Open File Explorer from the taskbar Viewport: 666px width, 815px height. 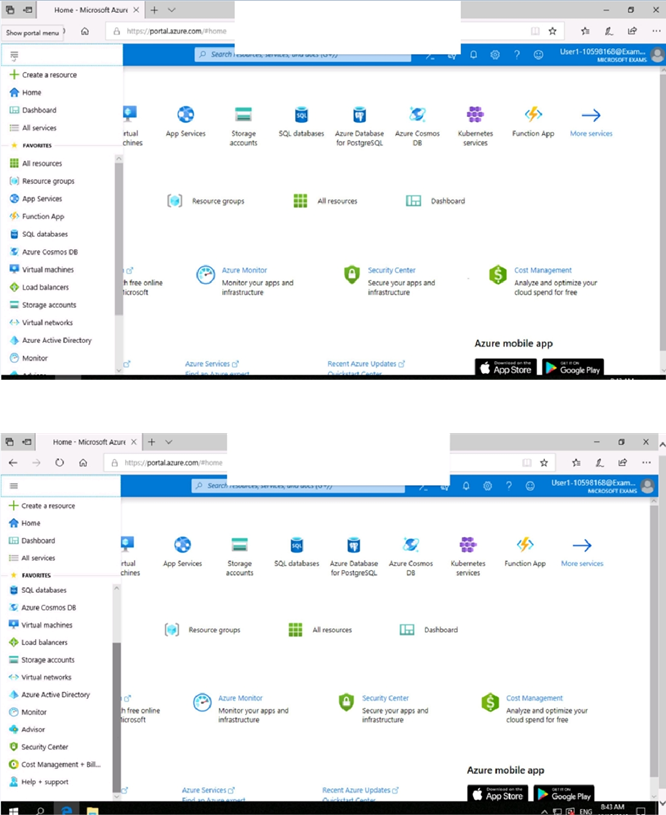pyautogui.click(x=93, y=810)
